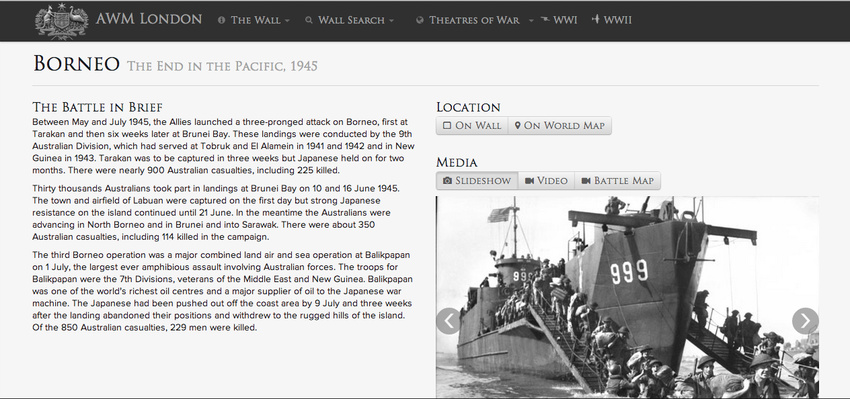Click the camera icon in Slideshow tab
Image resolution: width=850 pixels, height=399 pixels.
pos(447,181)
